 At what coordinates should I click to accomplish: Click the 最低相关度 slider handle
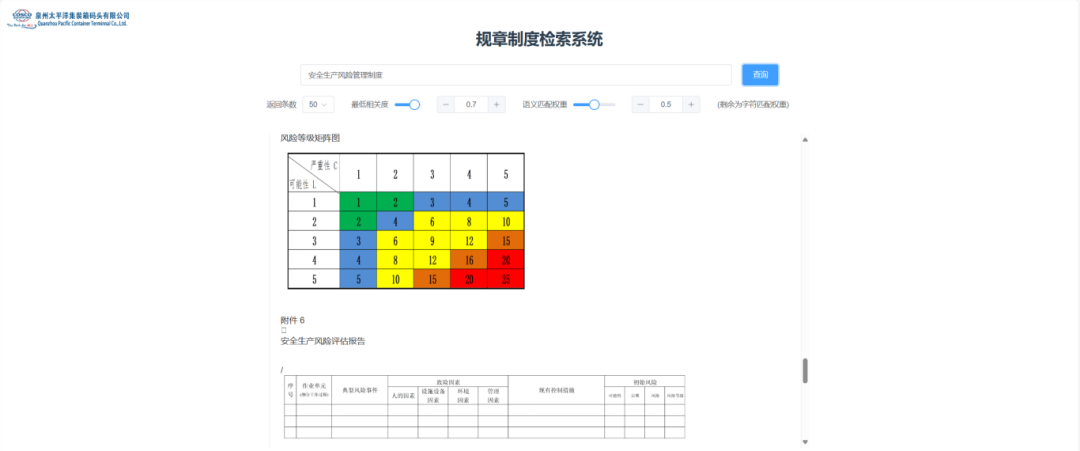pos(415,105)
